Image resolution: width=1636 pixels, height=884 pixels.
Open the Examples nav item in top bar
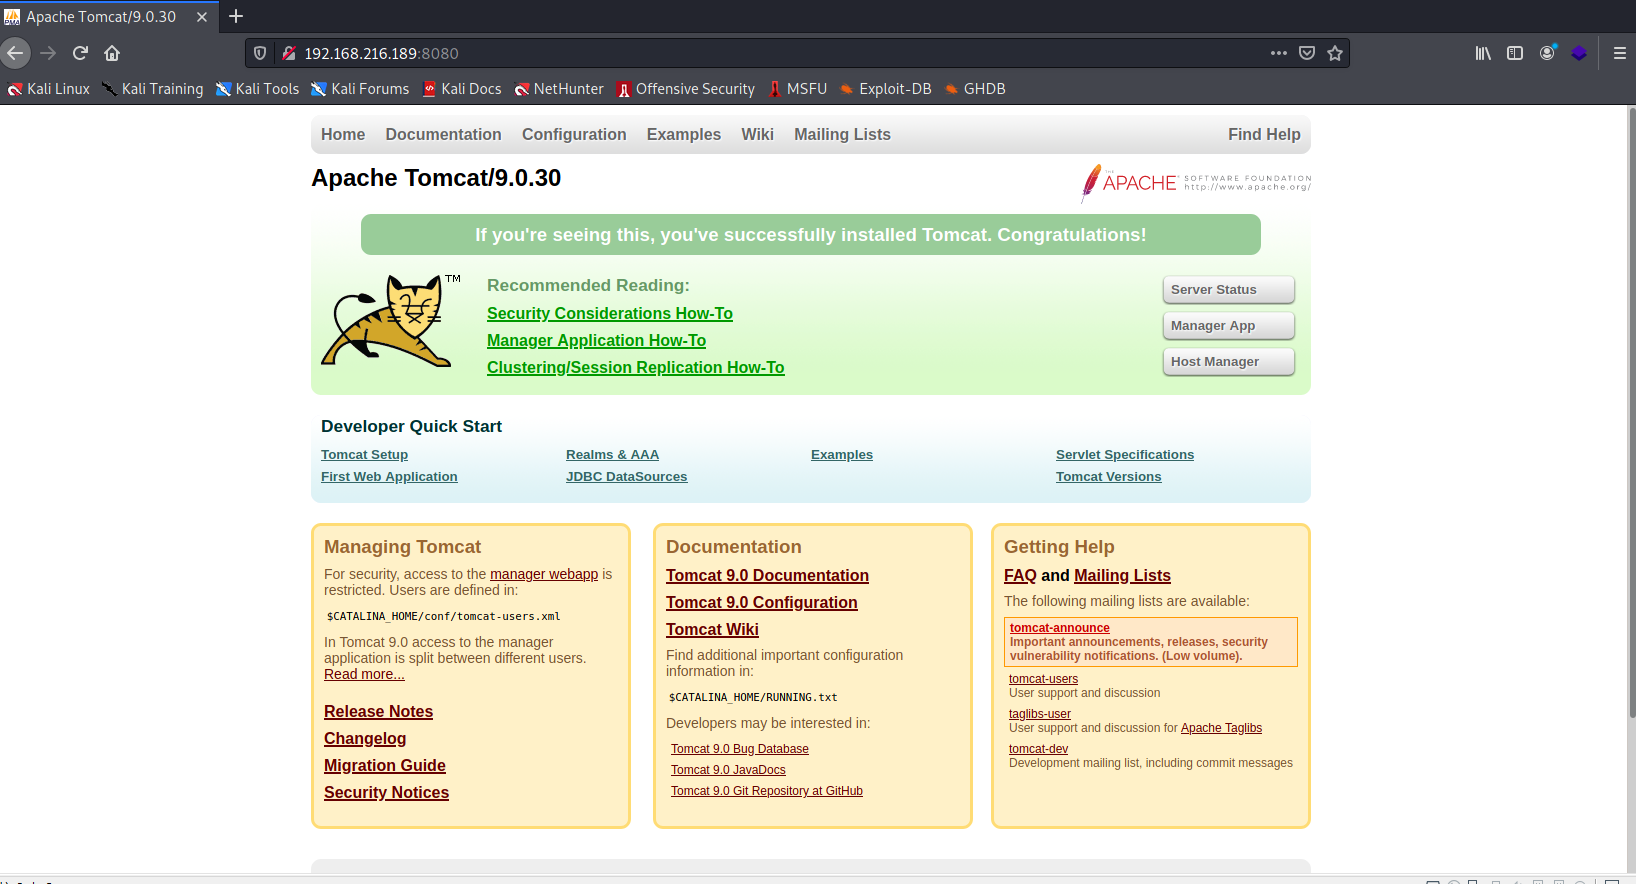(684, 134)
